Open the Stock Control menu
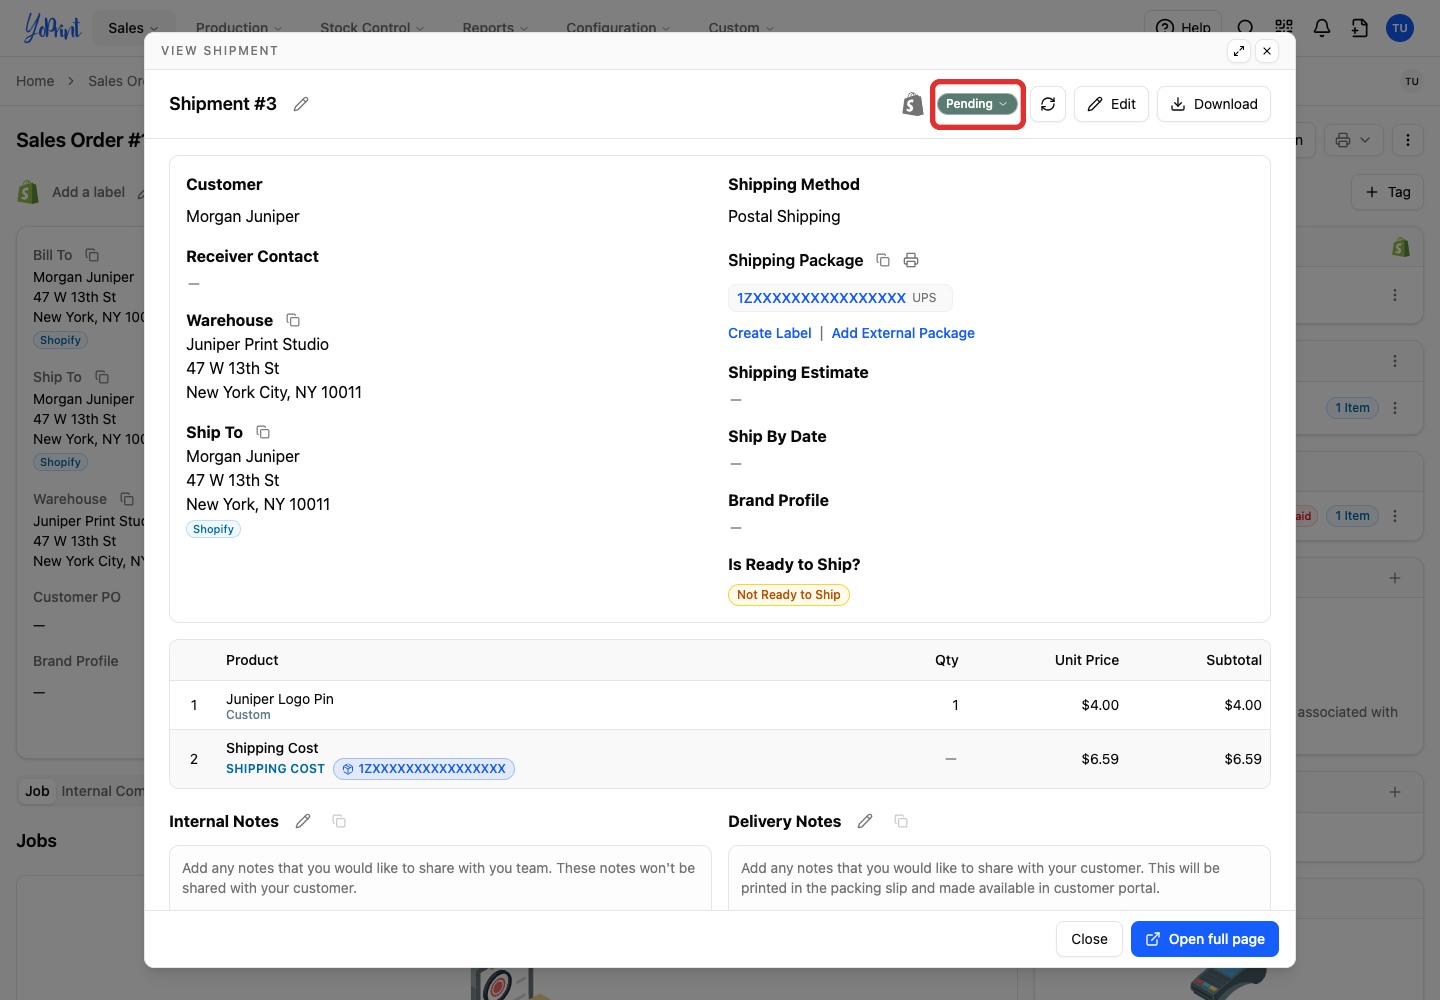The width and height of the screenshot is (1440, 1000). coord(372,28)
